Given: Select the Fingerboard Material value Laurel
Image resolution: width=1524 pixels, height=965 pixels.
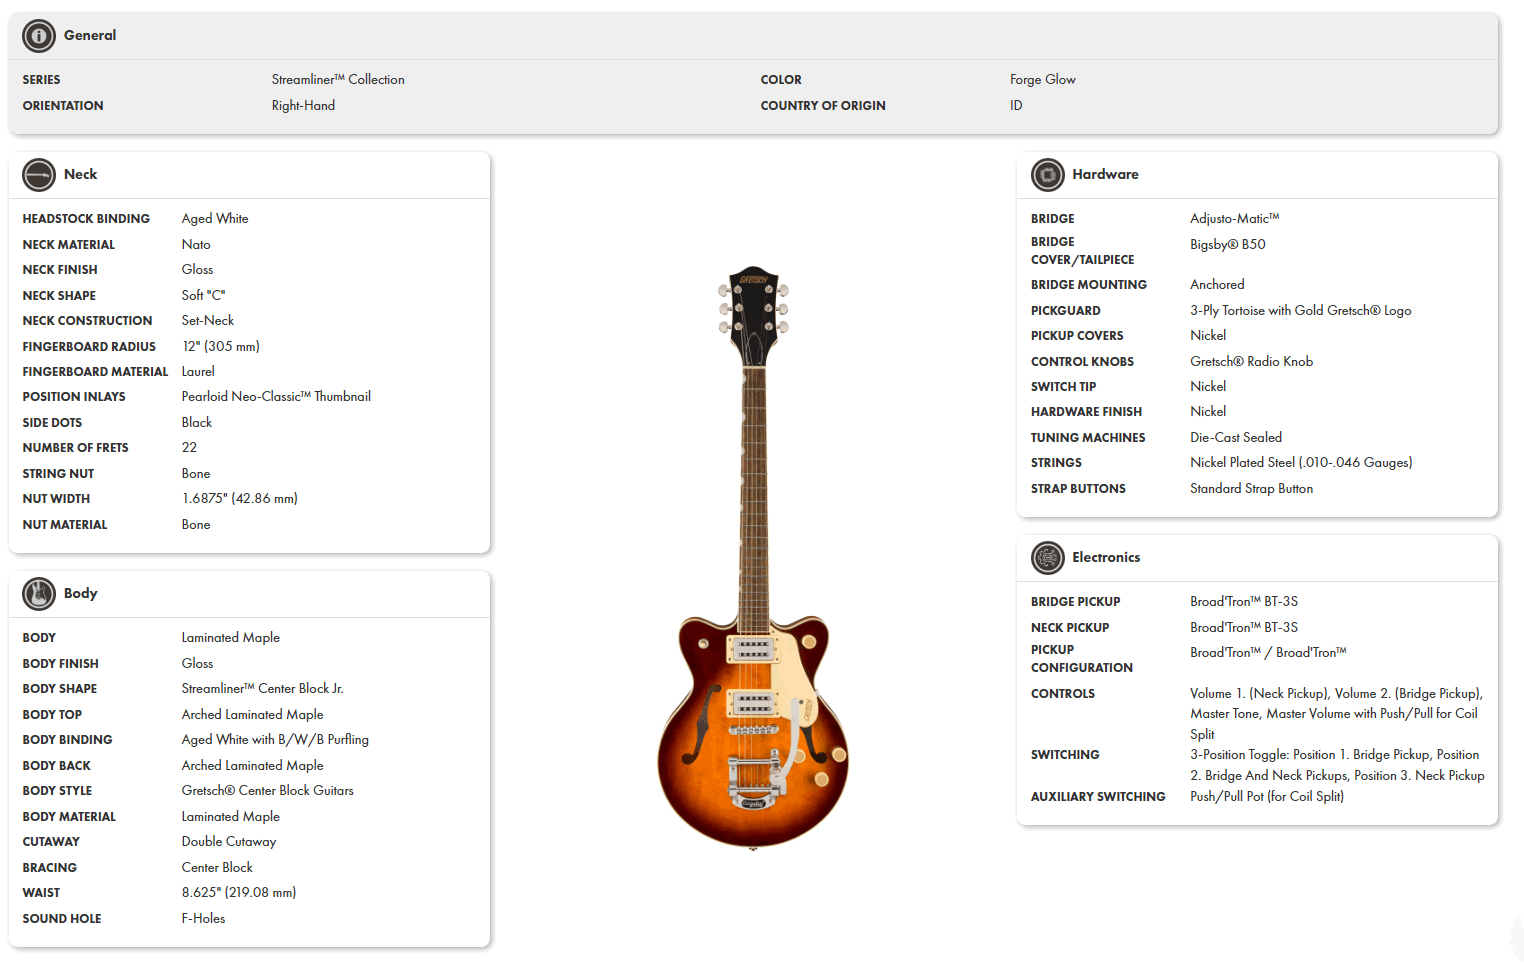Looking at the screenshot, I should [198, 371].
